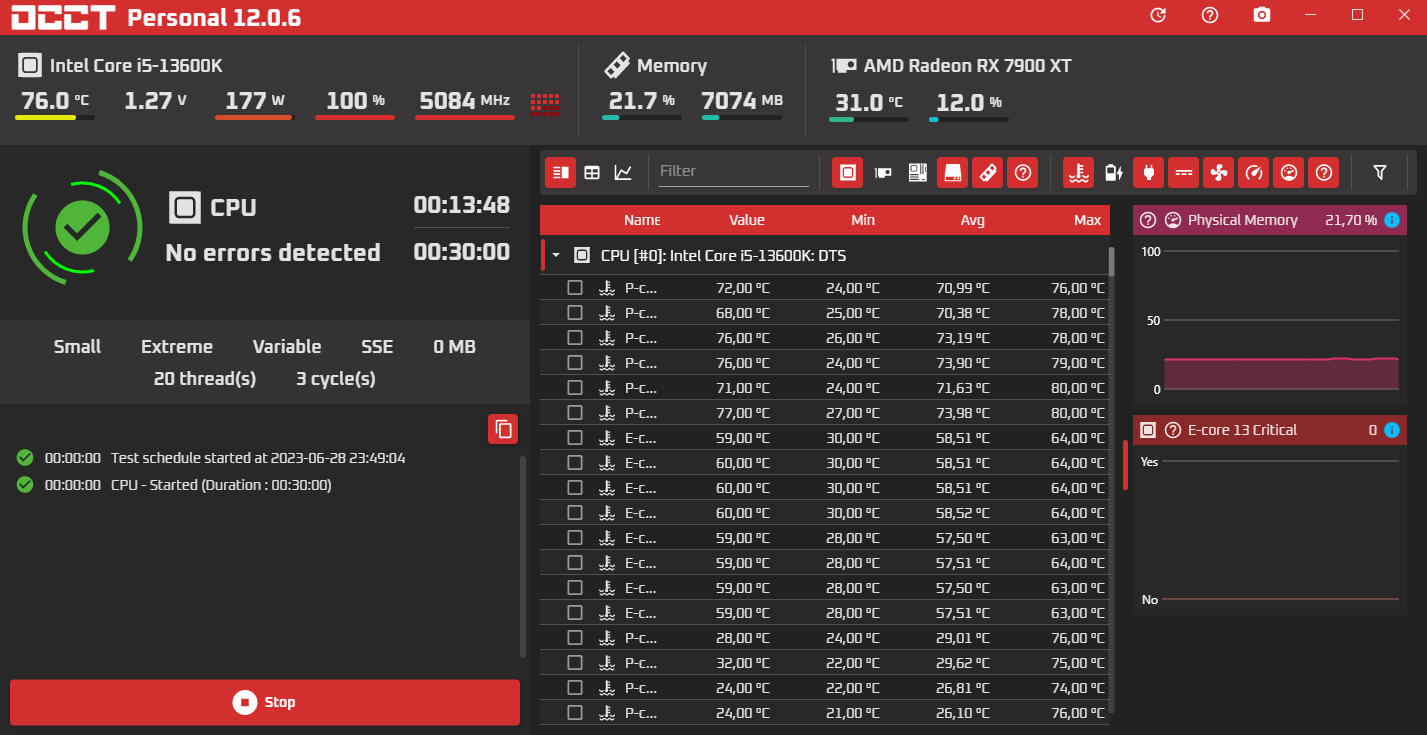Switch to the table-only view mode
The height and width of the screenshot is (735, 1427).
pos(592,172)
